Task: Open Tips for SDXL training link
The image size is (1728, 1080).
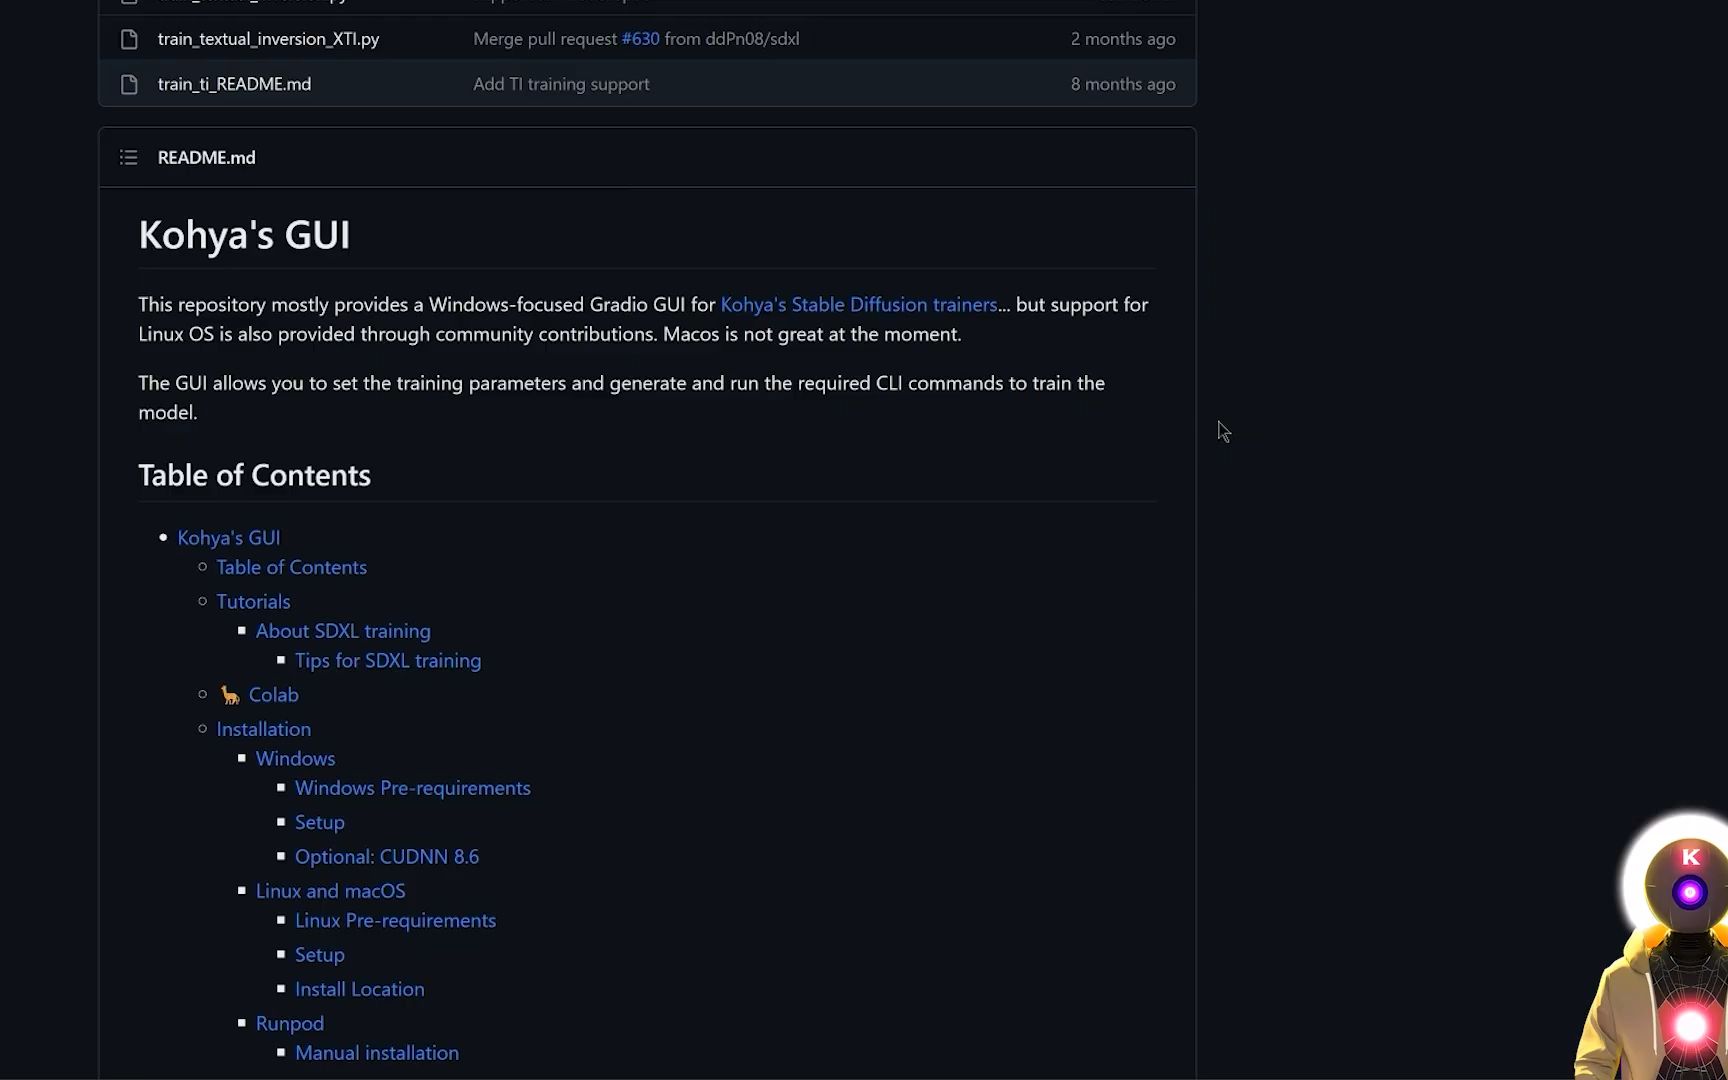Action: (x=388, y=660)
